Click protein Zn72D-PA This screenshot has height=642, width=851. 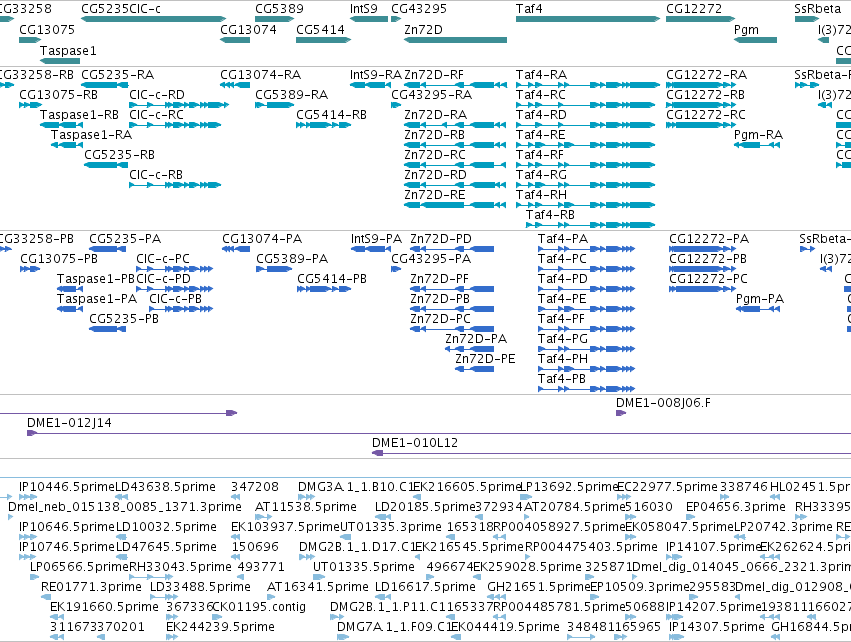(x=469, y=349)
